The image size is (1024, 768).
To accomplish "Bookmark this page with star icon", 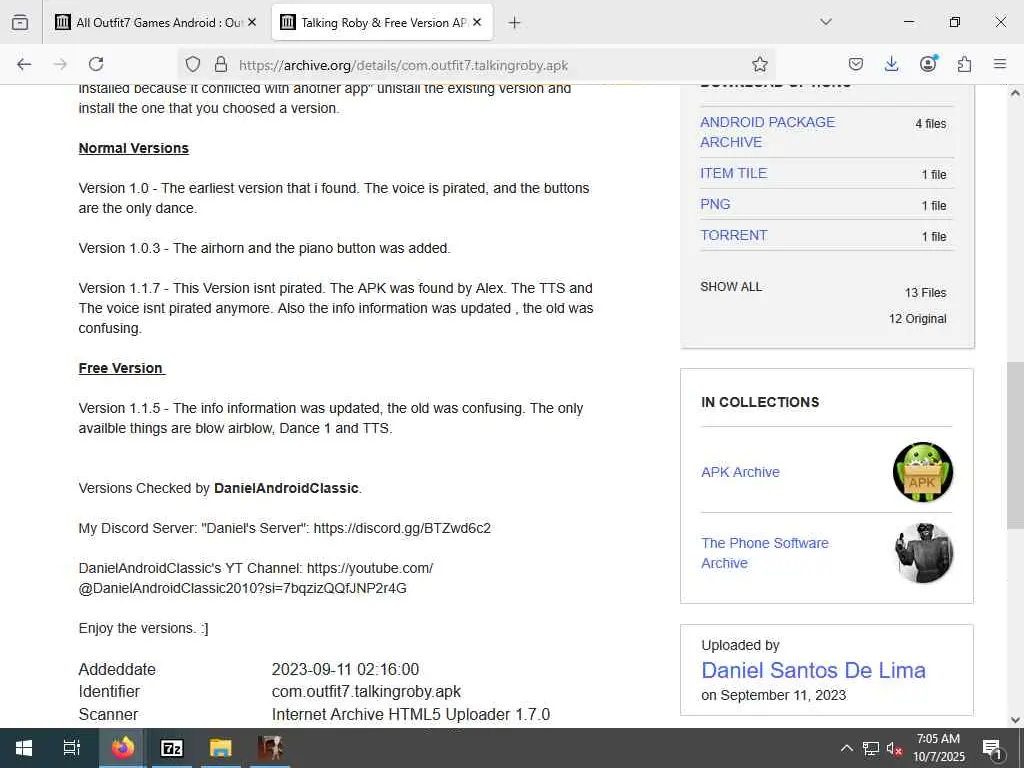I will coord(760,64).
